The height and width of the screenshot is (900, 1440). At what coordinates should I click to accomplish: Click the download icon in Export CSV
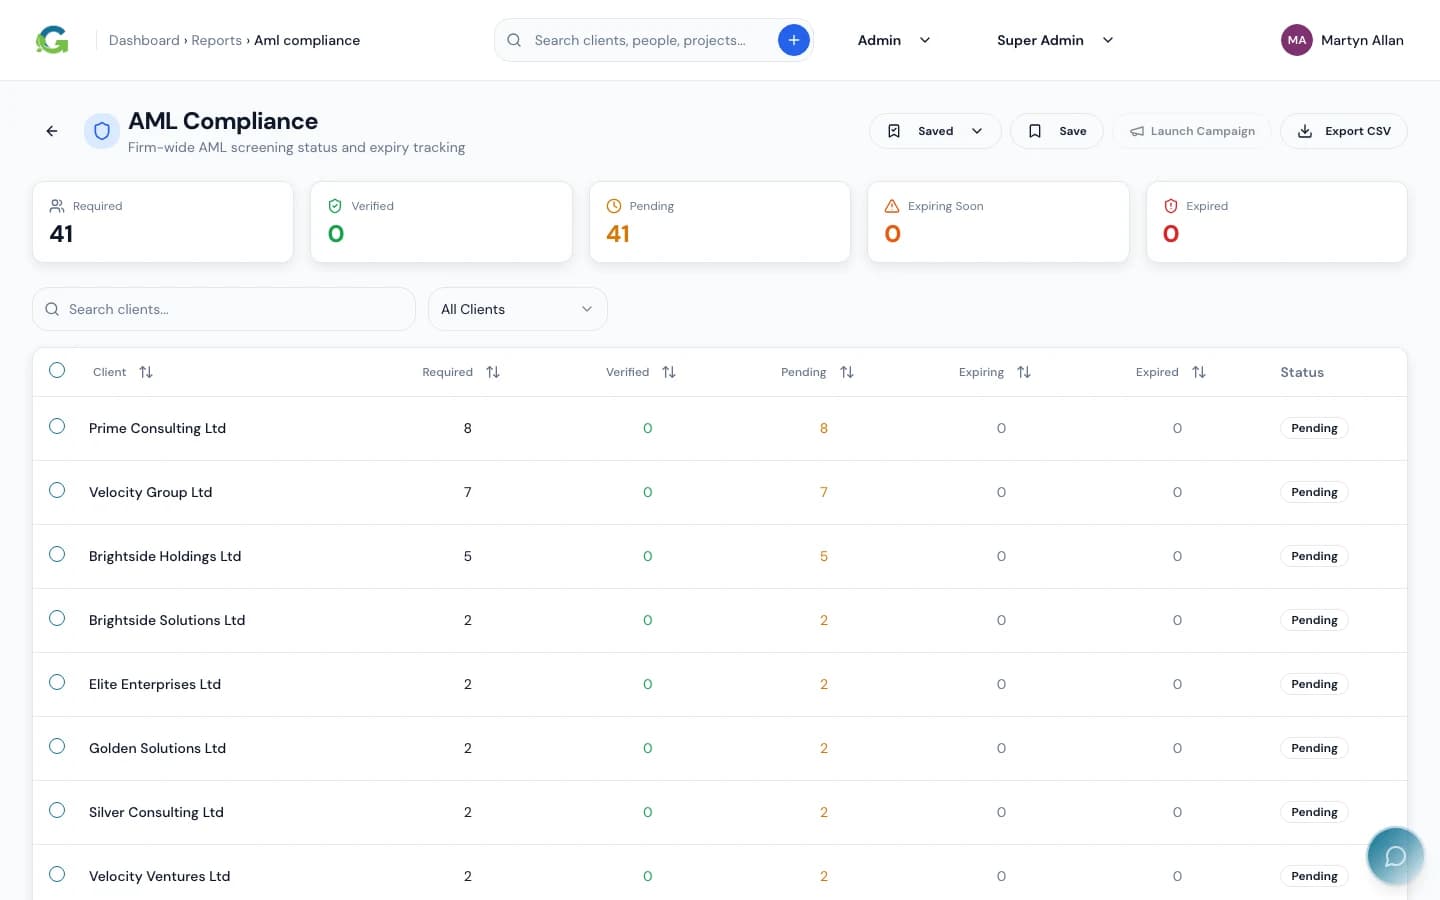[x=1305, y=131]
